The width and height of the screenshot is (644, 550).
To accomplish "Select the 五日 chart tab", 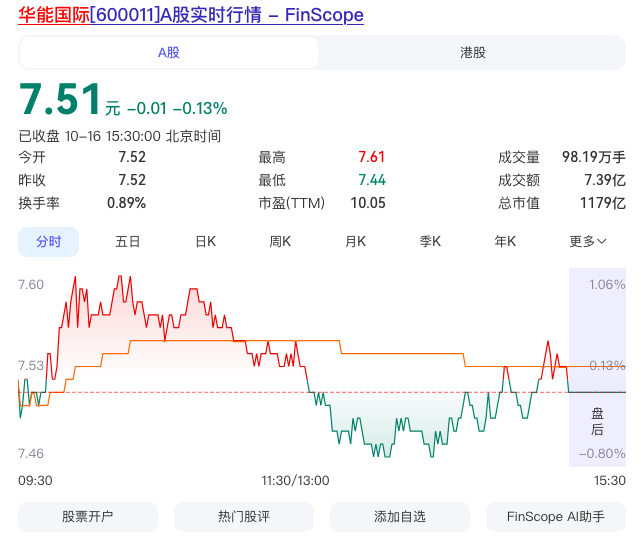I will coord(128,242).
